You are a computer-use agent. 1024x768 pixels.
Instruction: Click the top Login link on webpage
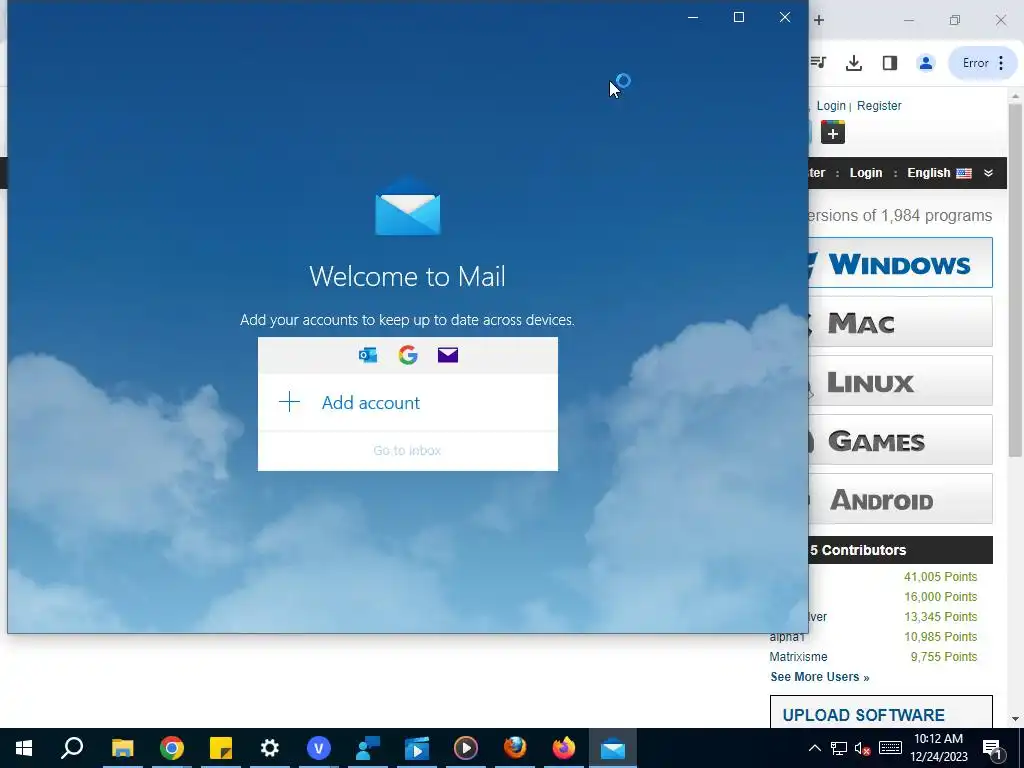click(x=831, y=106)
